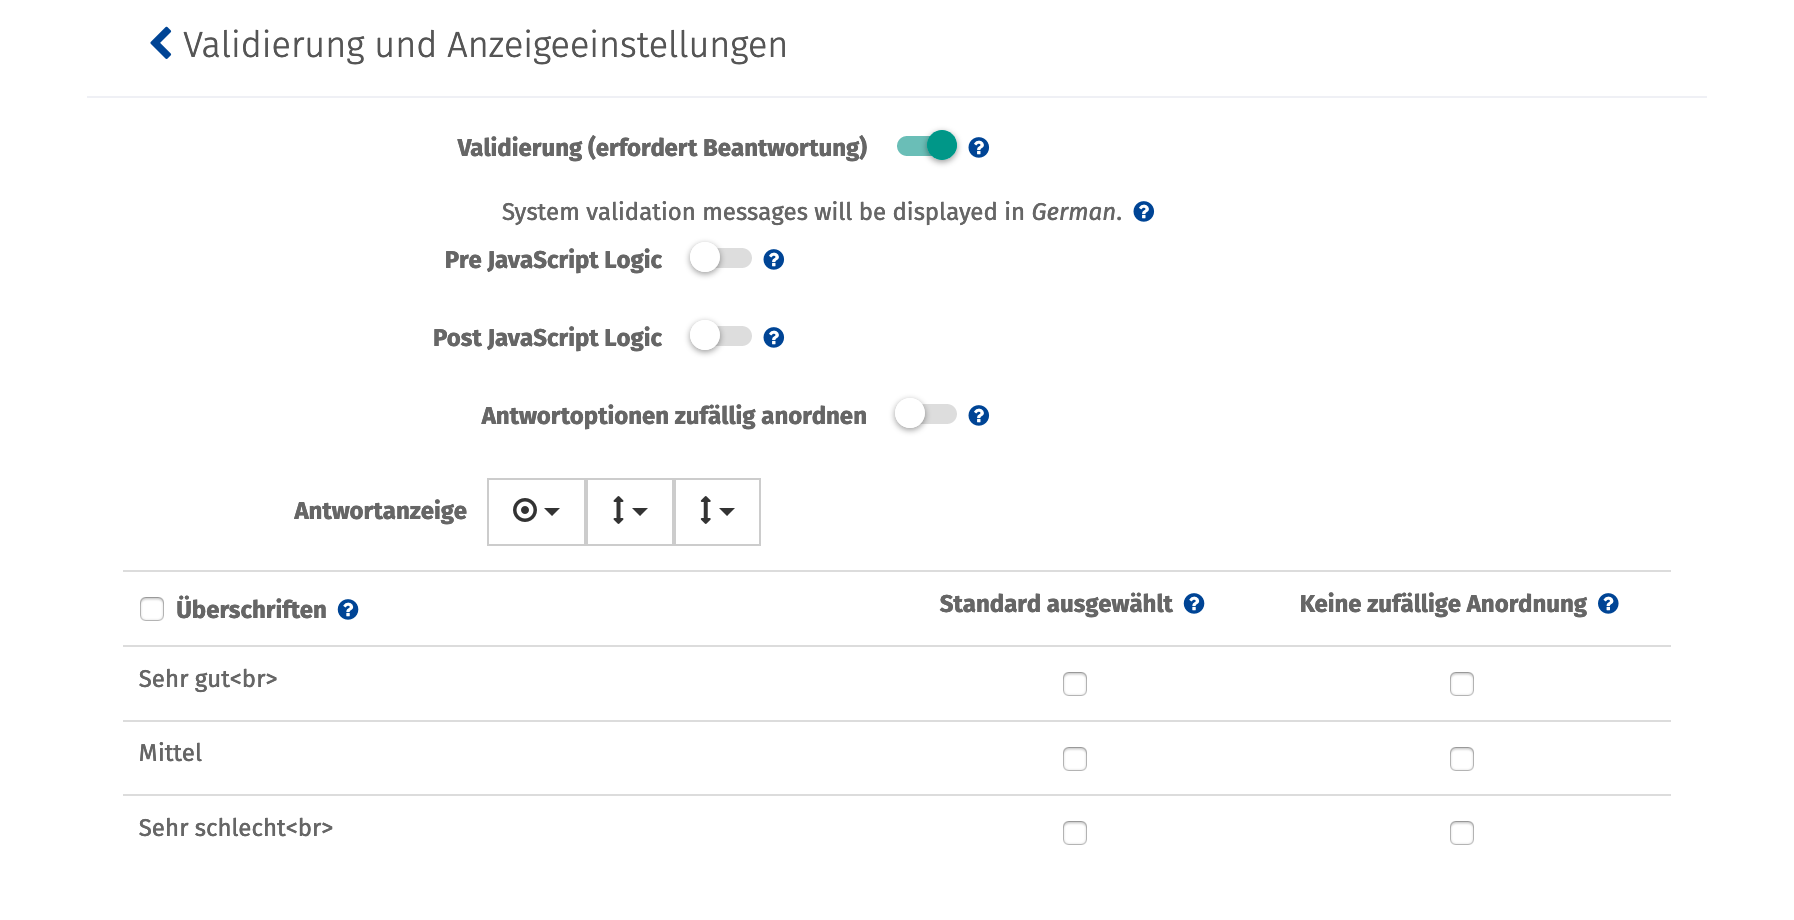Enable Pre JavaScript Logic toggle

(720, 259)
